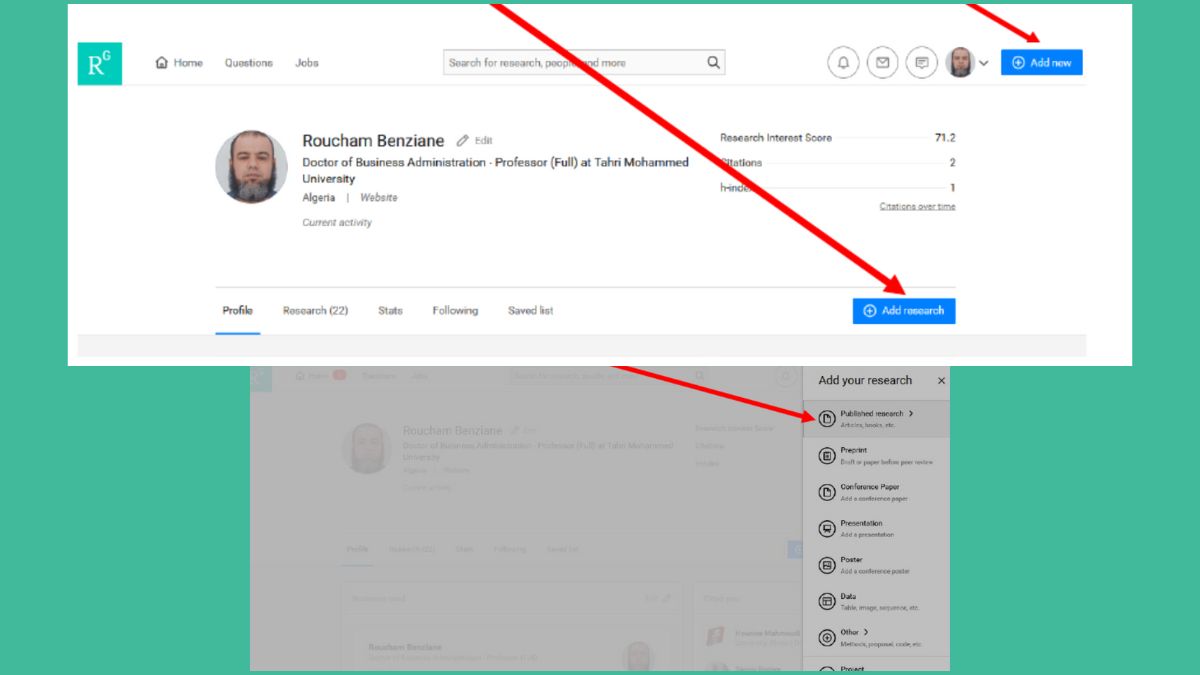Click the blue Add new button
The image size is (1200, 675).
click(x=1041, y=62)
